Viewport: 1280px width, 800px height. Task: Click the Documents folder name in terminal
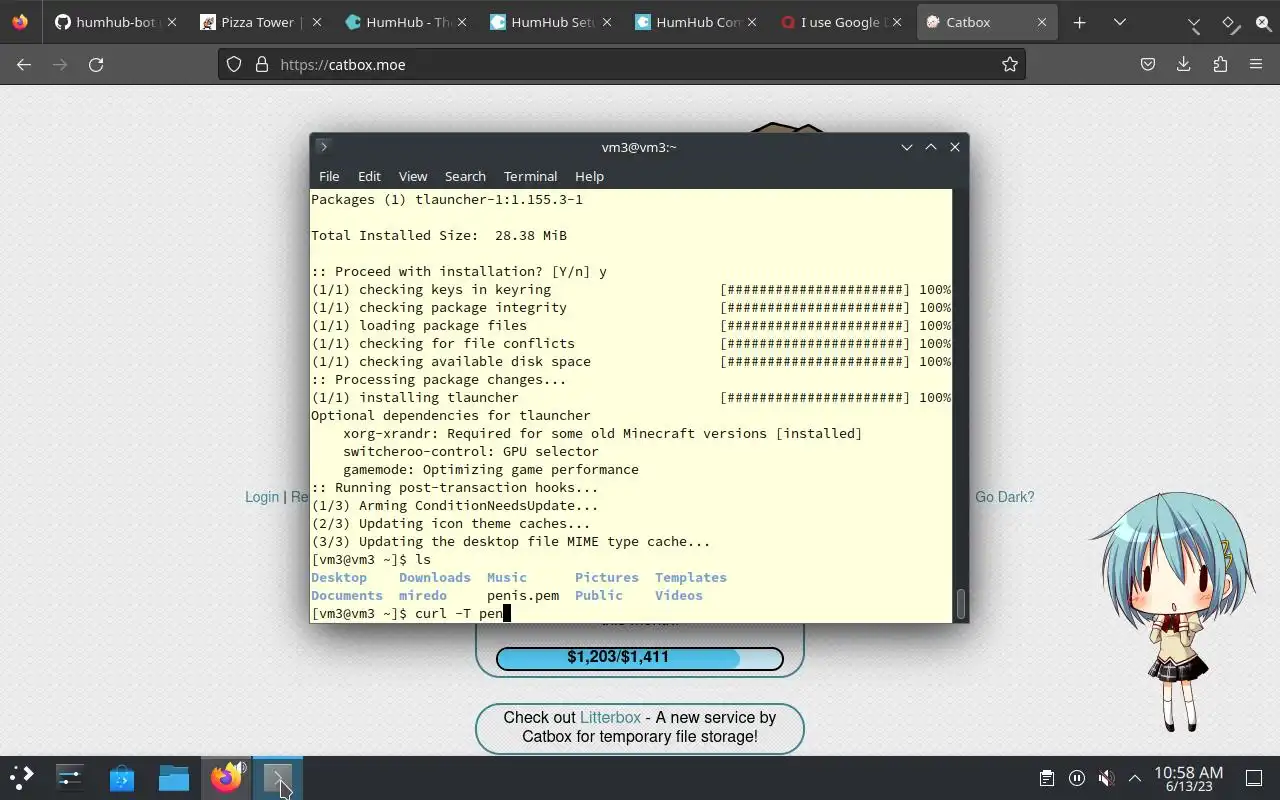pyautogui.click(x=347, y=595)
